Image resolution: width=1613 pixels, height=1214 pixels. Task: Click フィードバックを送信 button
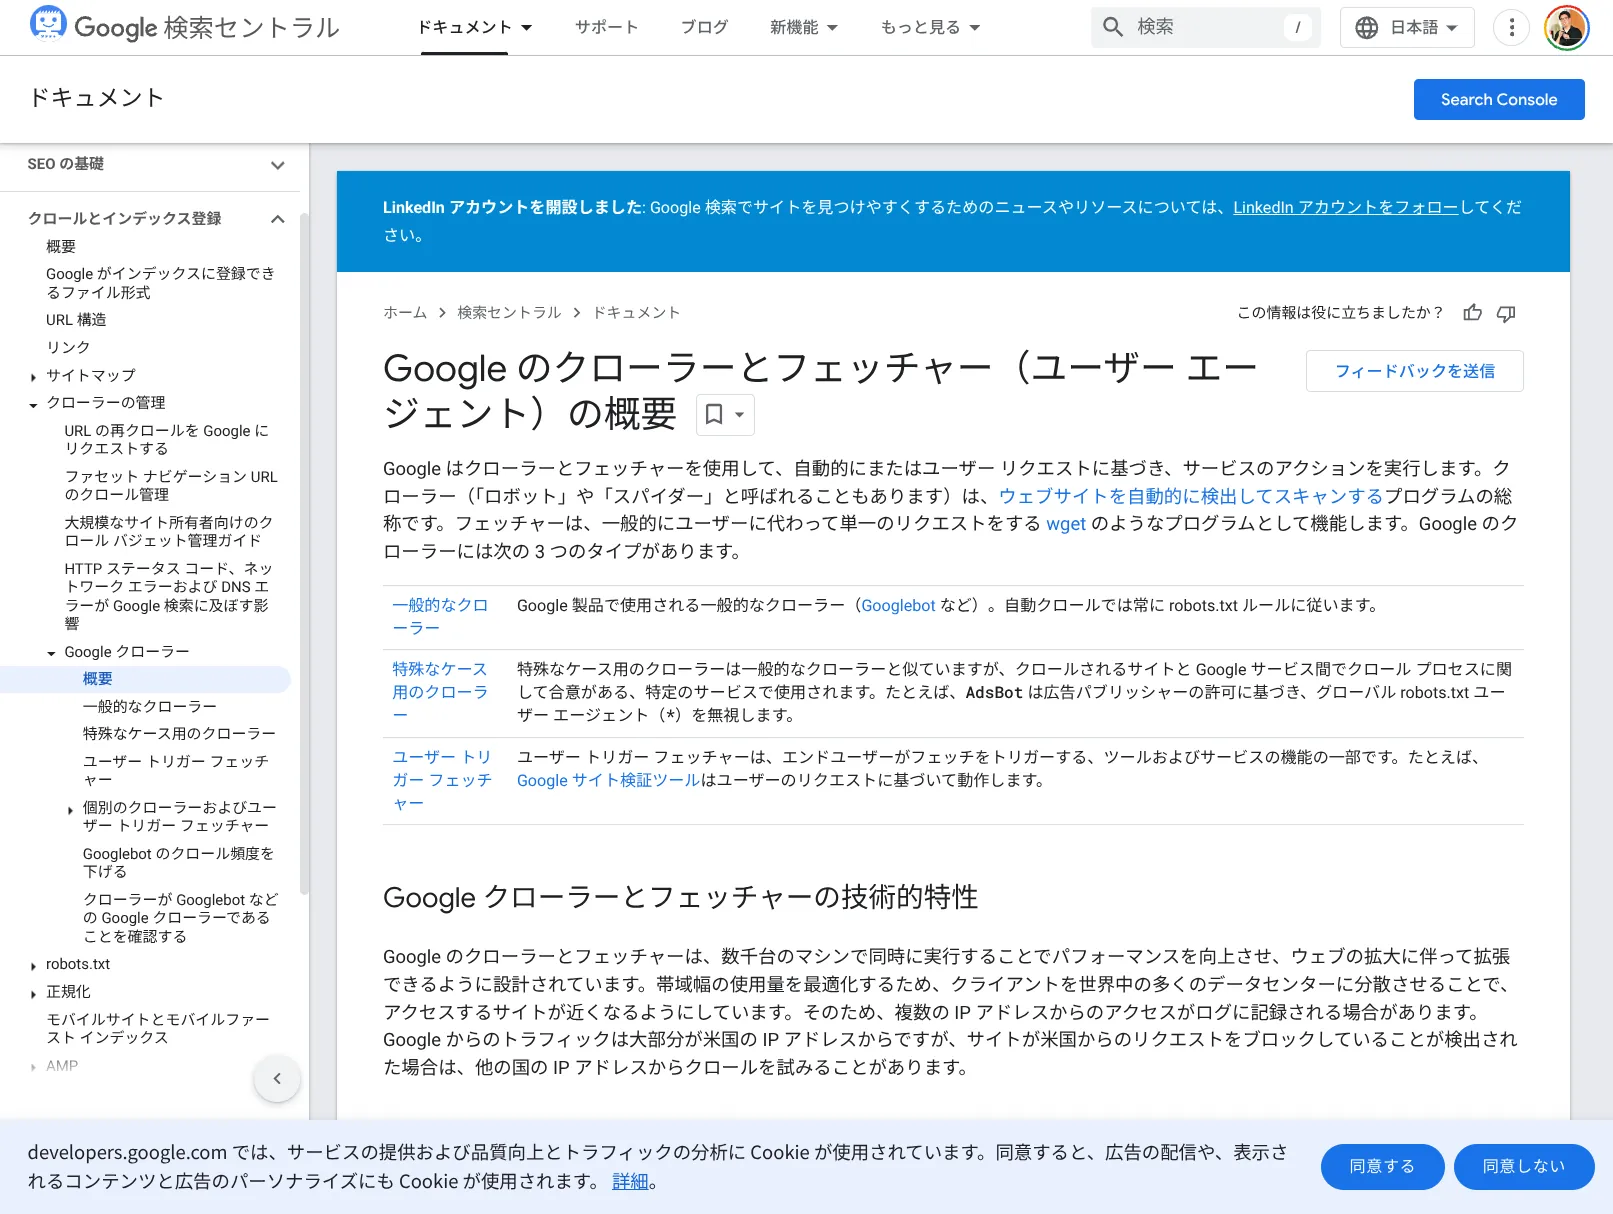(x=1414, y=371)
